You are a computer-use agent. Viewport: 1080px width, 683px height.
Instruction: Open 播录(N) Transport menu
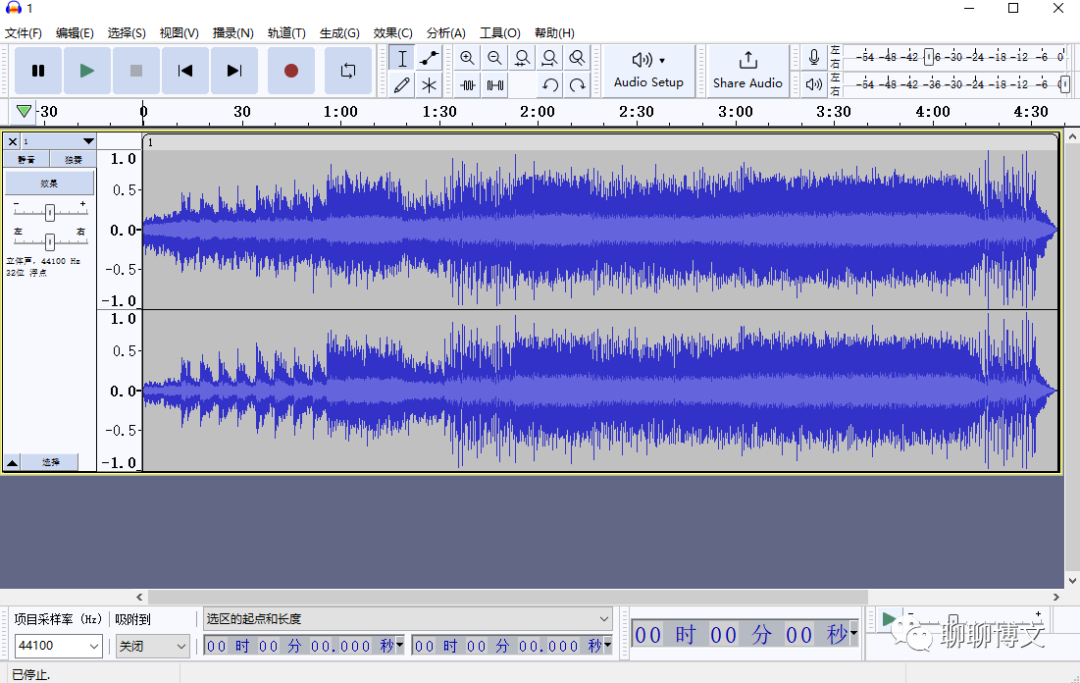(x=233, y=33)
